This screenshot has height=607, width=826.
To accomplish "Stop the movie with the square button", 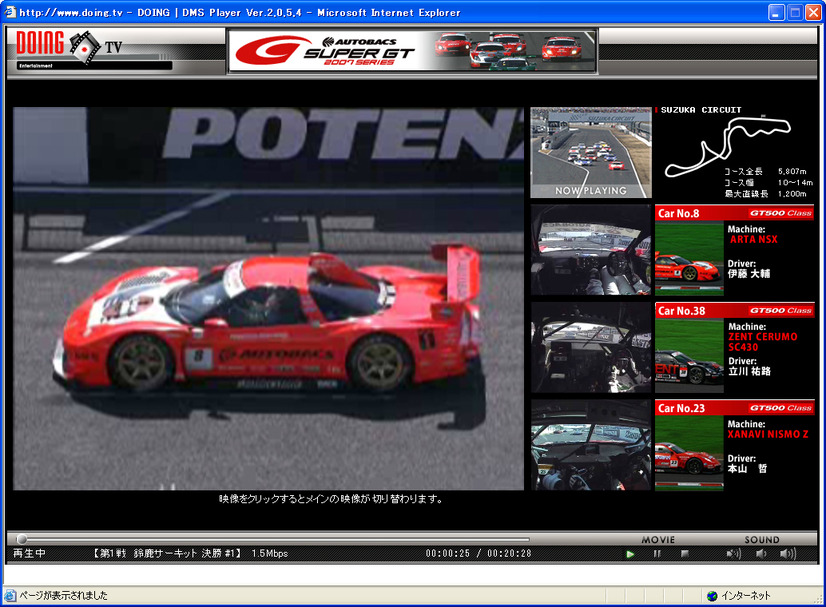I will coord(685,554).
